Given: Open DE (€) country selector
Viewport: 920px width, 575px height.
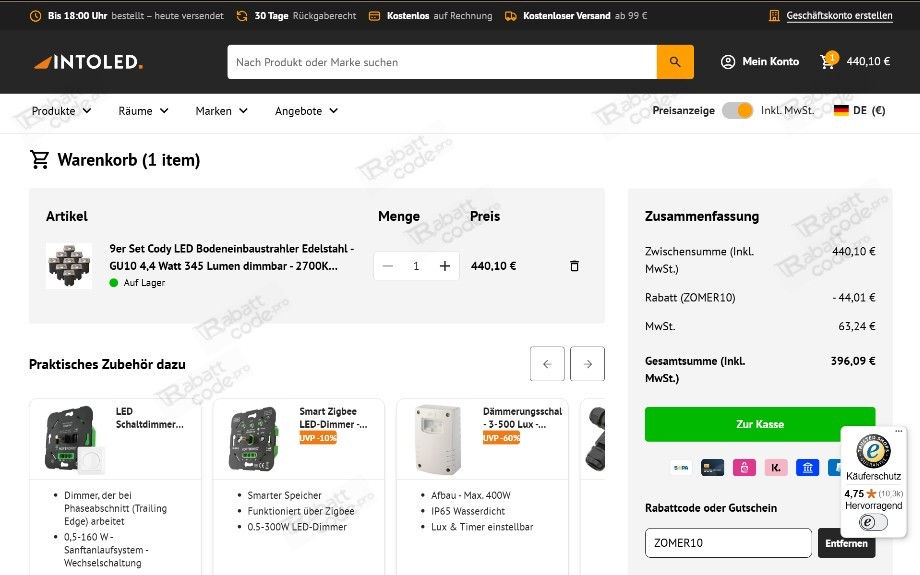Looking at the screenshot, I should click(860, 110).
